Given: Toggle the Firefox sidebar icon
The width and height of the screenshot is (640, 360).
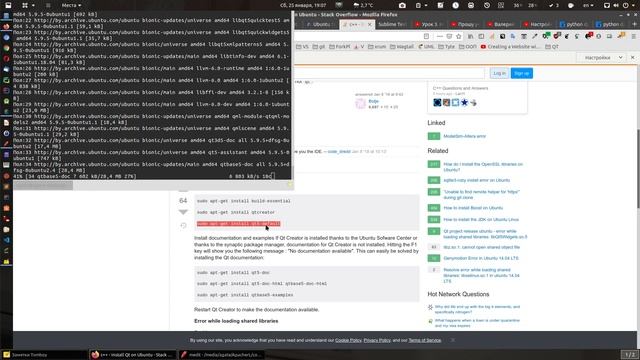Looking at the screenshot, I should pos(481,36).
